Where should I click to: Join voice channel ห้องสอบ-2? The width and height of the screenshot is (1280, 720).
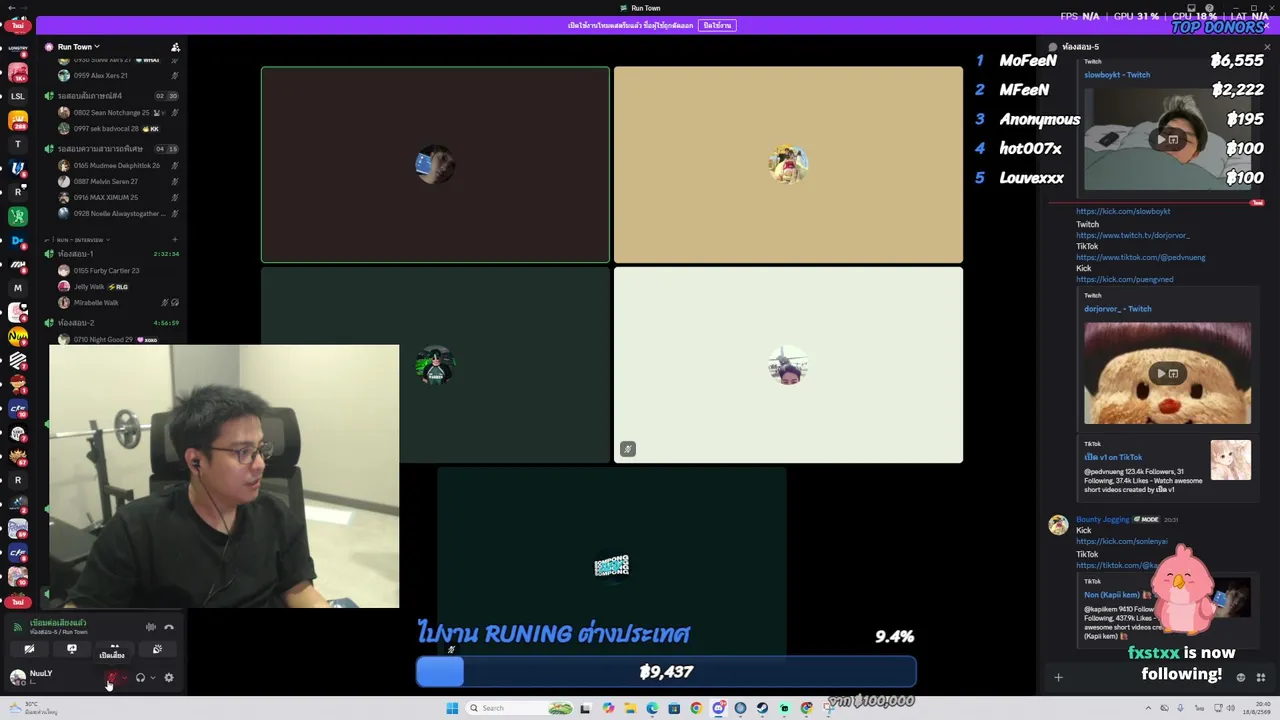(x=75, y=323)
